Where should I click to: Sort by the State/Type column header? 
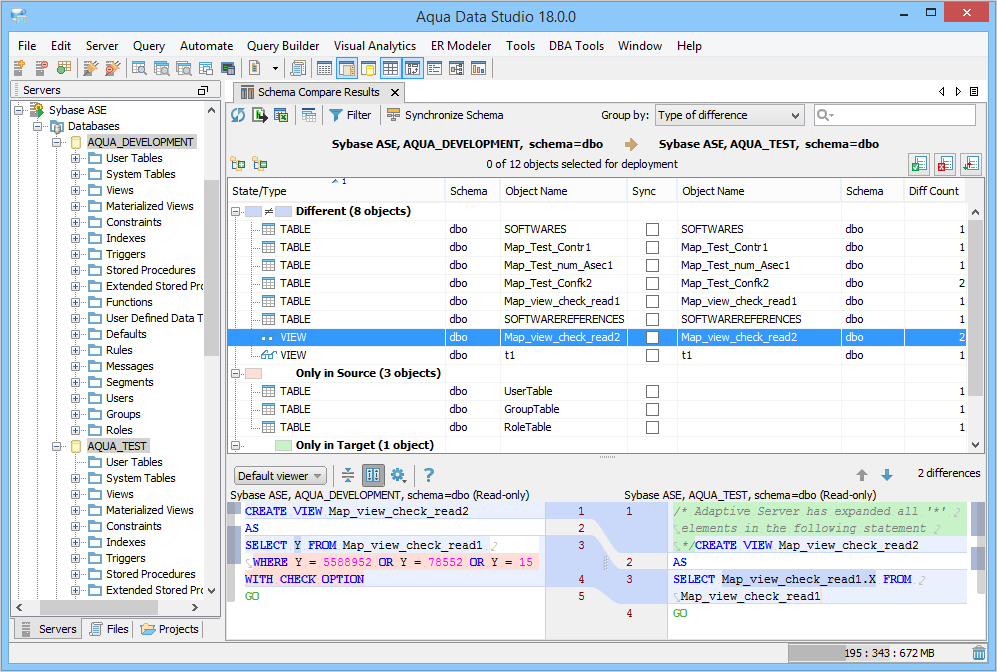click(336, 191)
